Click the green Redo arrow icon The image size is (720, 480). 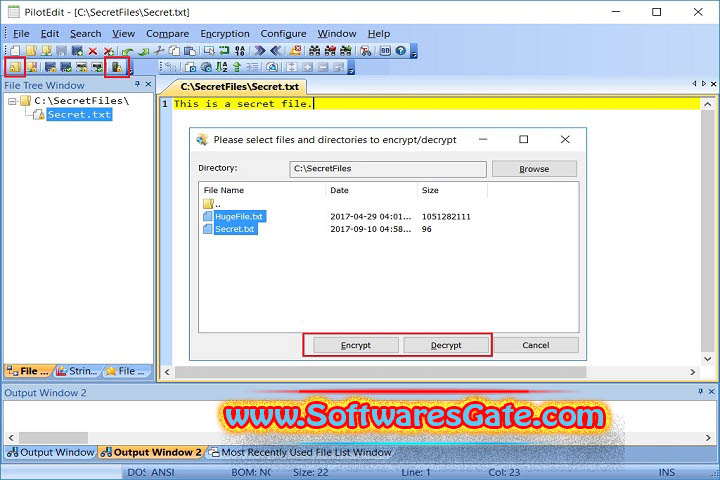tap(144, 51)
